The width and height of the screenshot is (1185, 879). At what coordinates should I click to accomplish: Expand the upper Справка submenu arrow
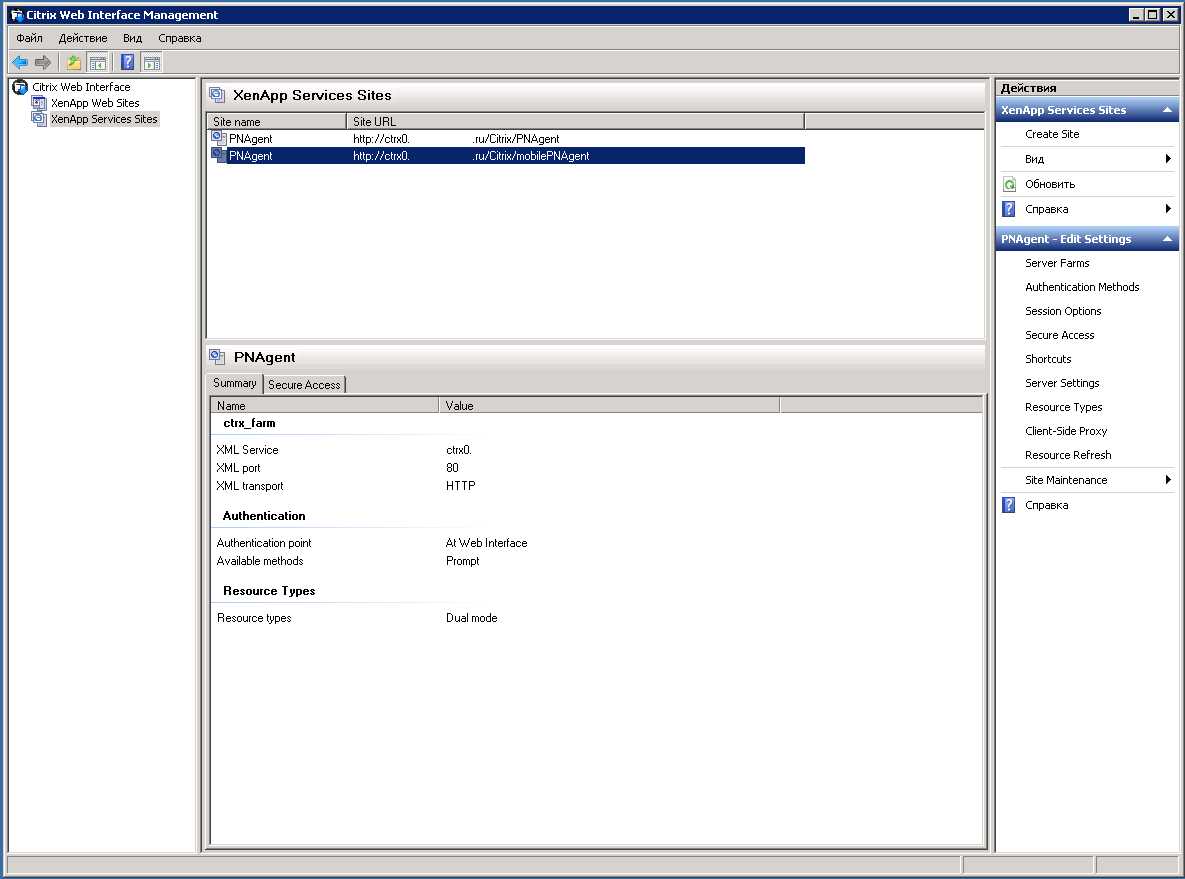1168,209
